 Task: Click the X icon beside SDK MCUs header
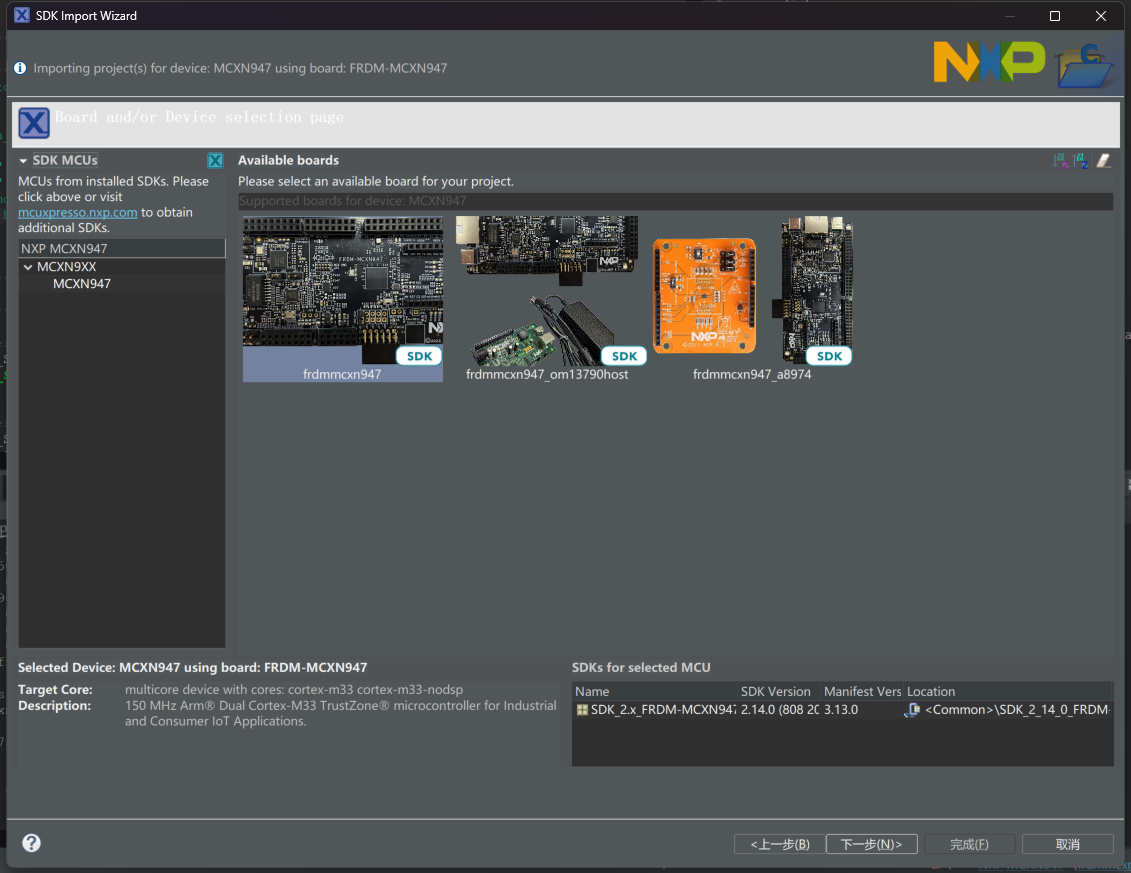click(x=215, y=160)
